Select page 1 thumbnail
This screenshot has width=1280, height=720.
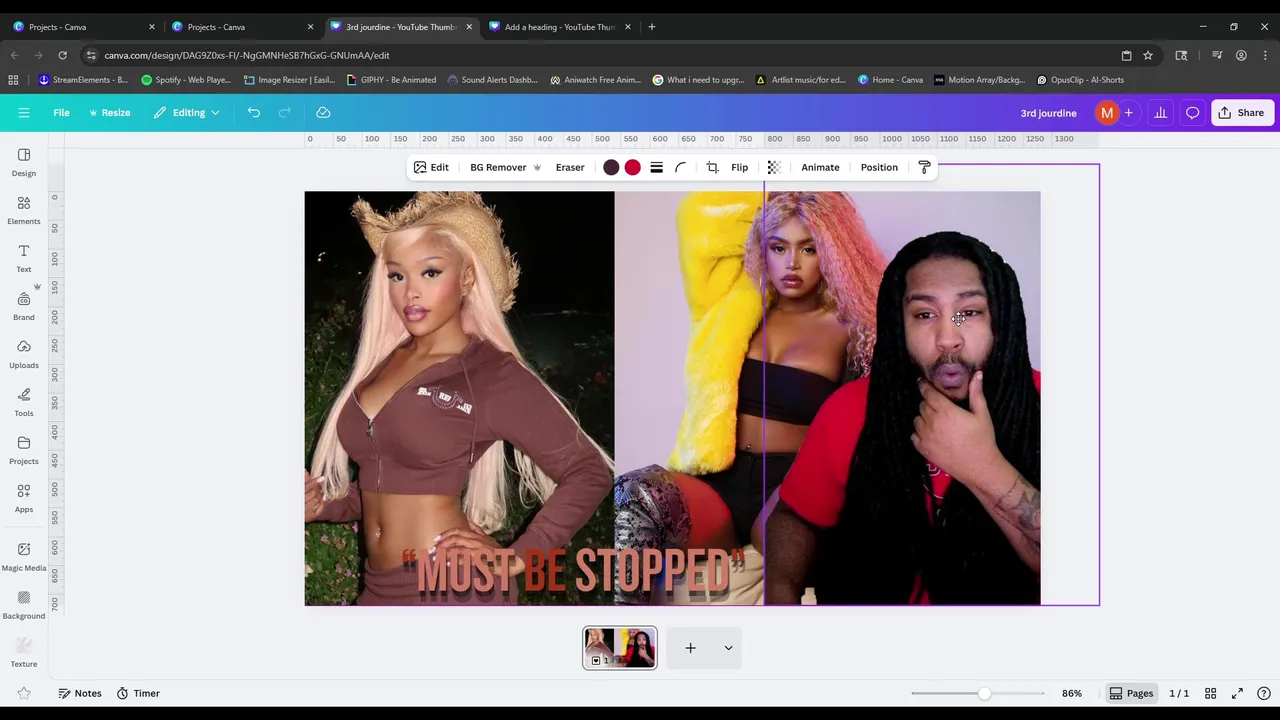(620, 648)
